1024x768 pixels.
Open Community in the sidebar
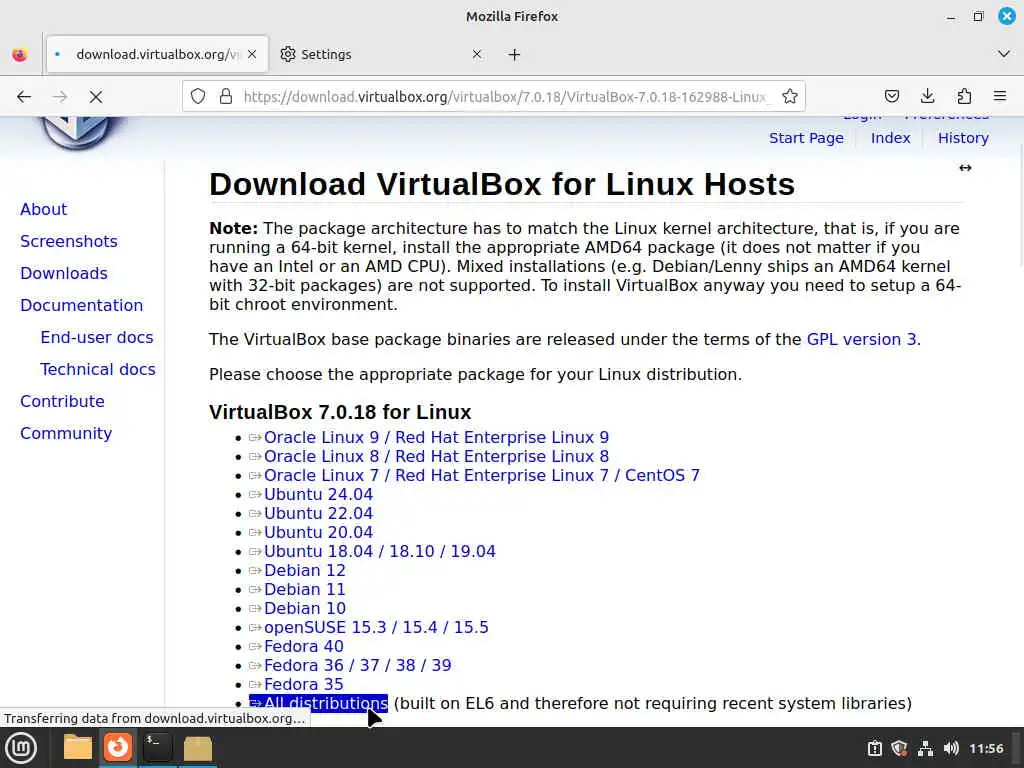click(x=66, y=433)
